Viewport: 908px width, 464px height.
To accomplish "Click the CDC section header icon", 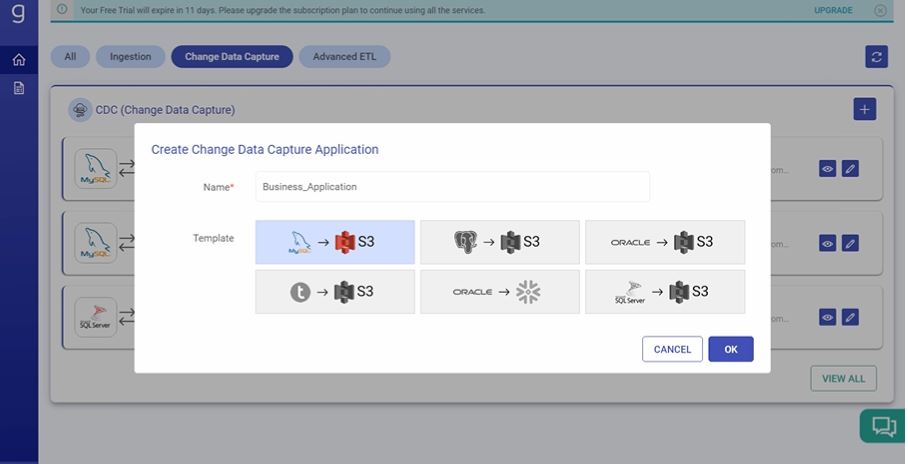I will click(x=80, y=109).
